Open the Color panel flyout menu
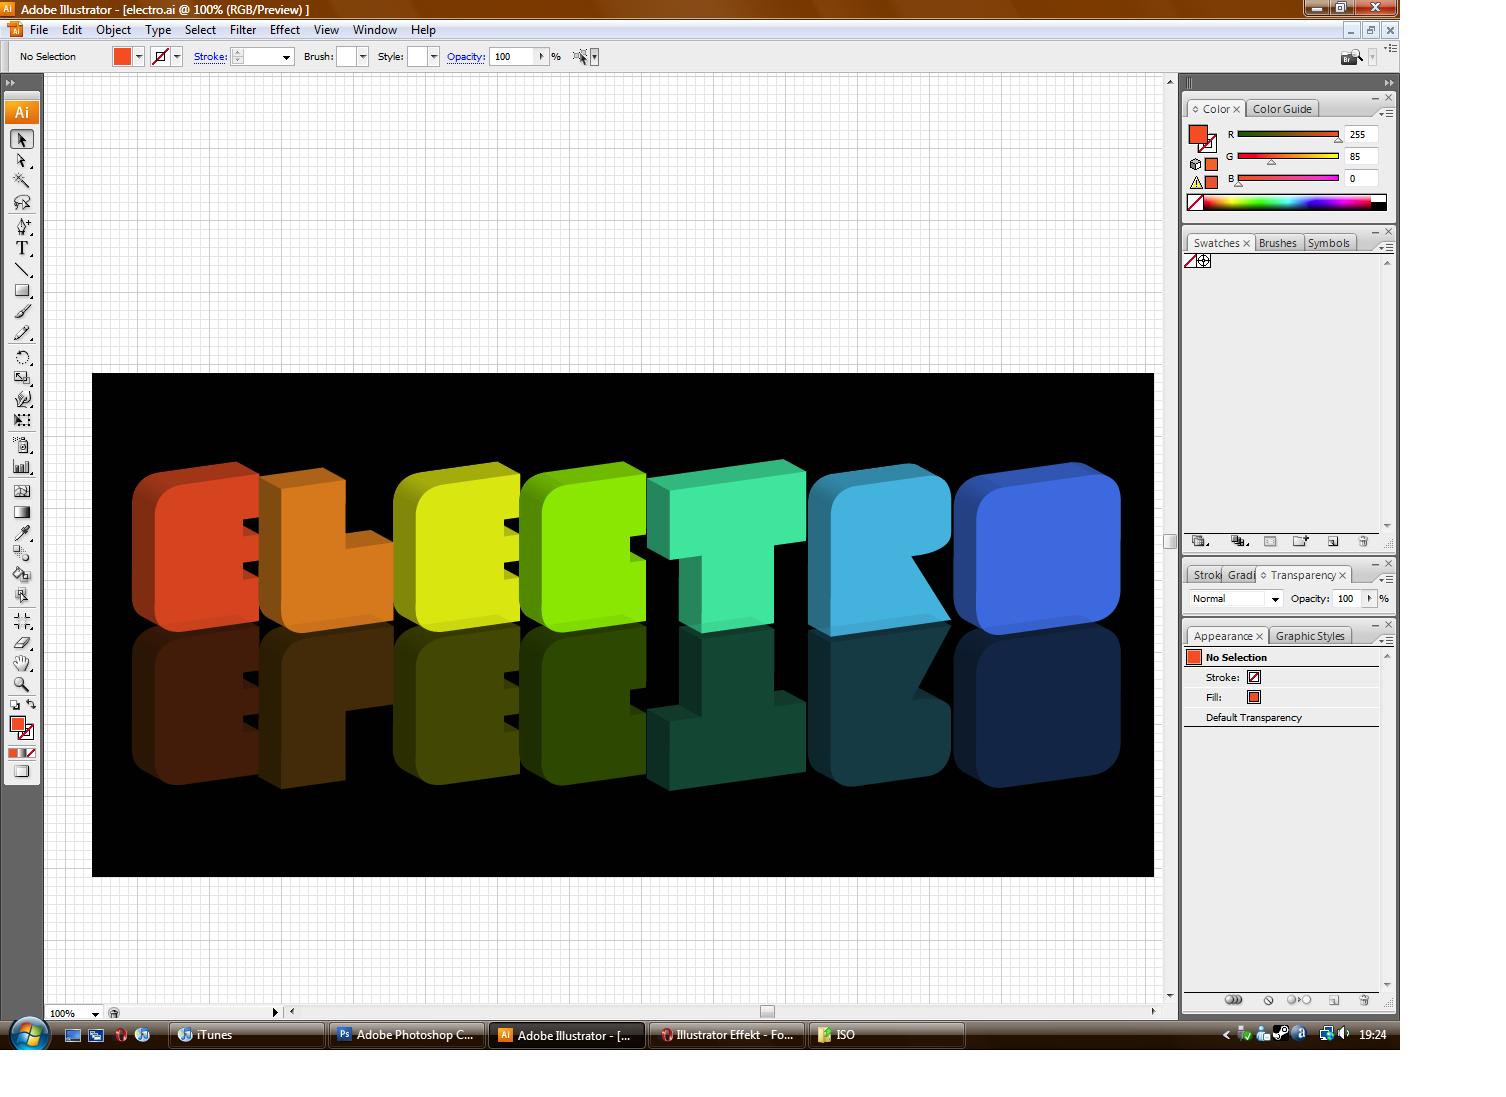 coord(1387,112)
